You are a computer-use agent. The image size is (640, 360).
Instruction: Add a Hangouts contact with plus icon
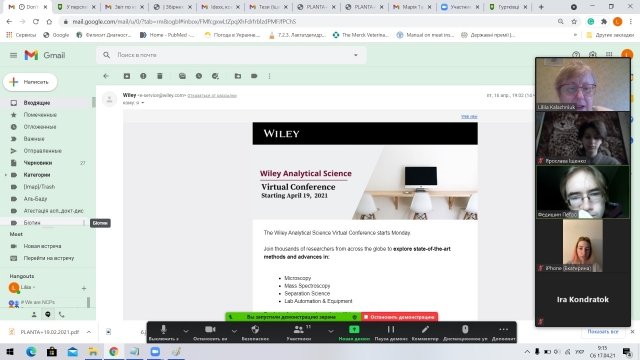pos(84,288)
